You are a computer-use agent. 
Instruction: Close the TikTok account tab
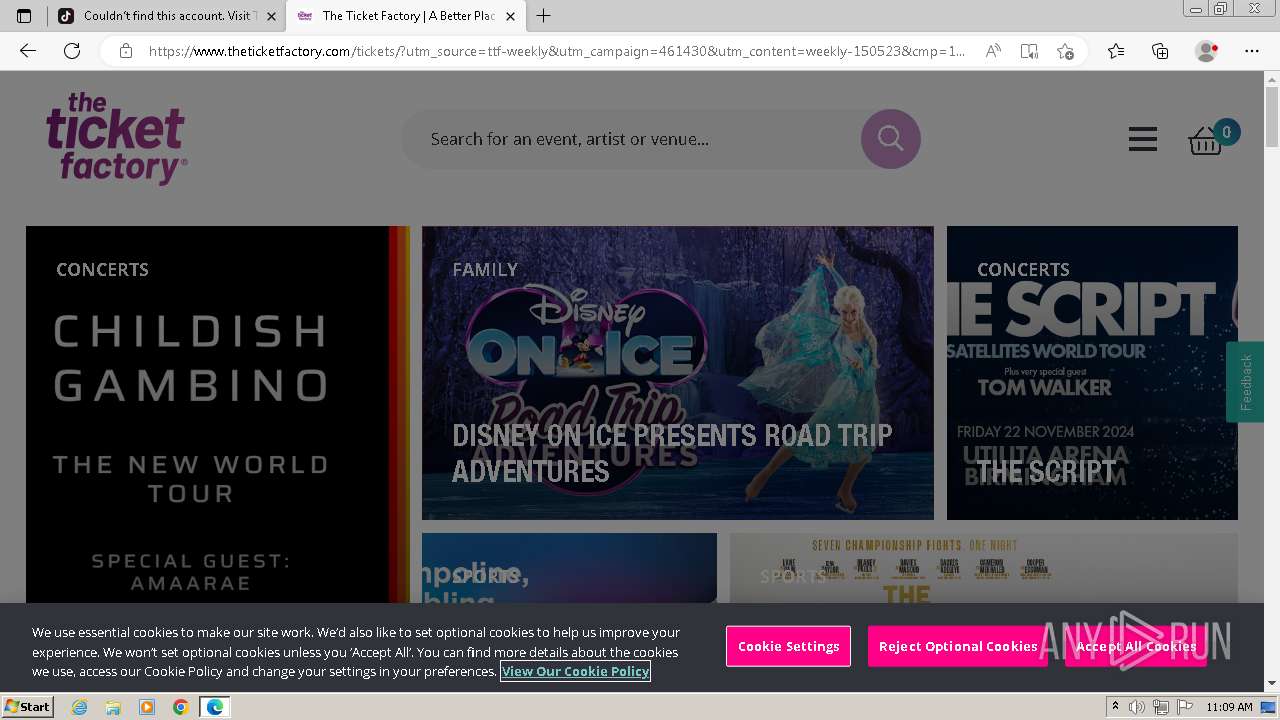[x=271, y=16]
